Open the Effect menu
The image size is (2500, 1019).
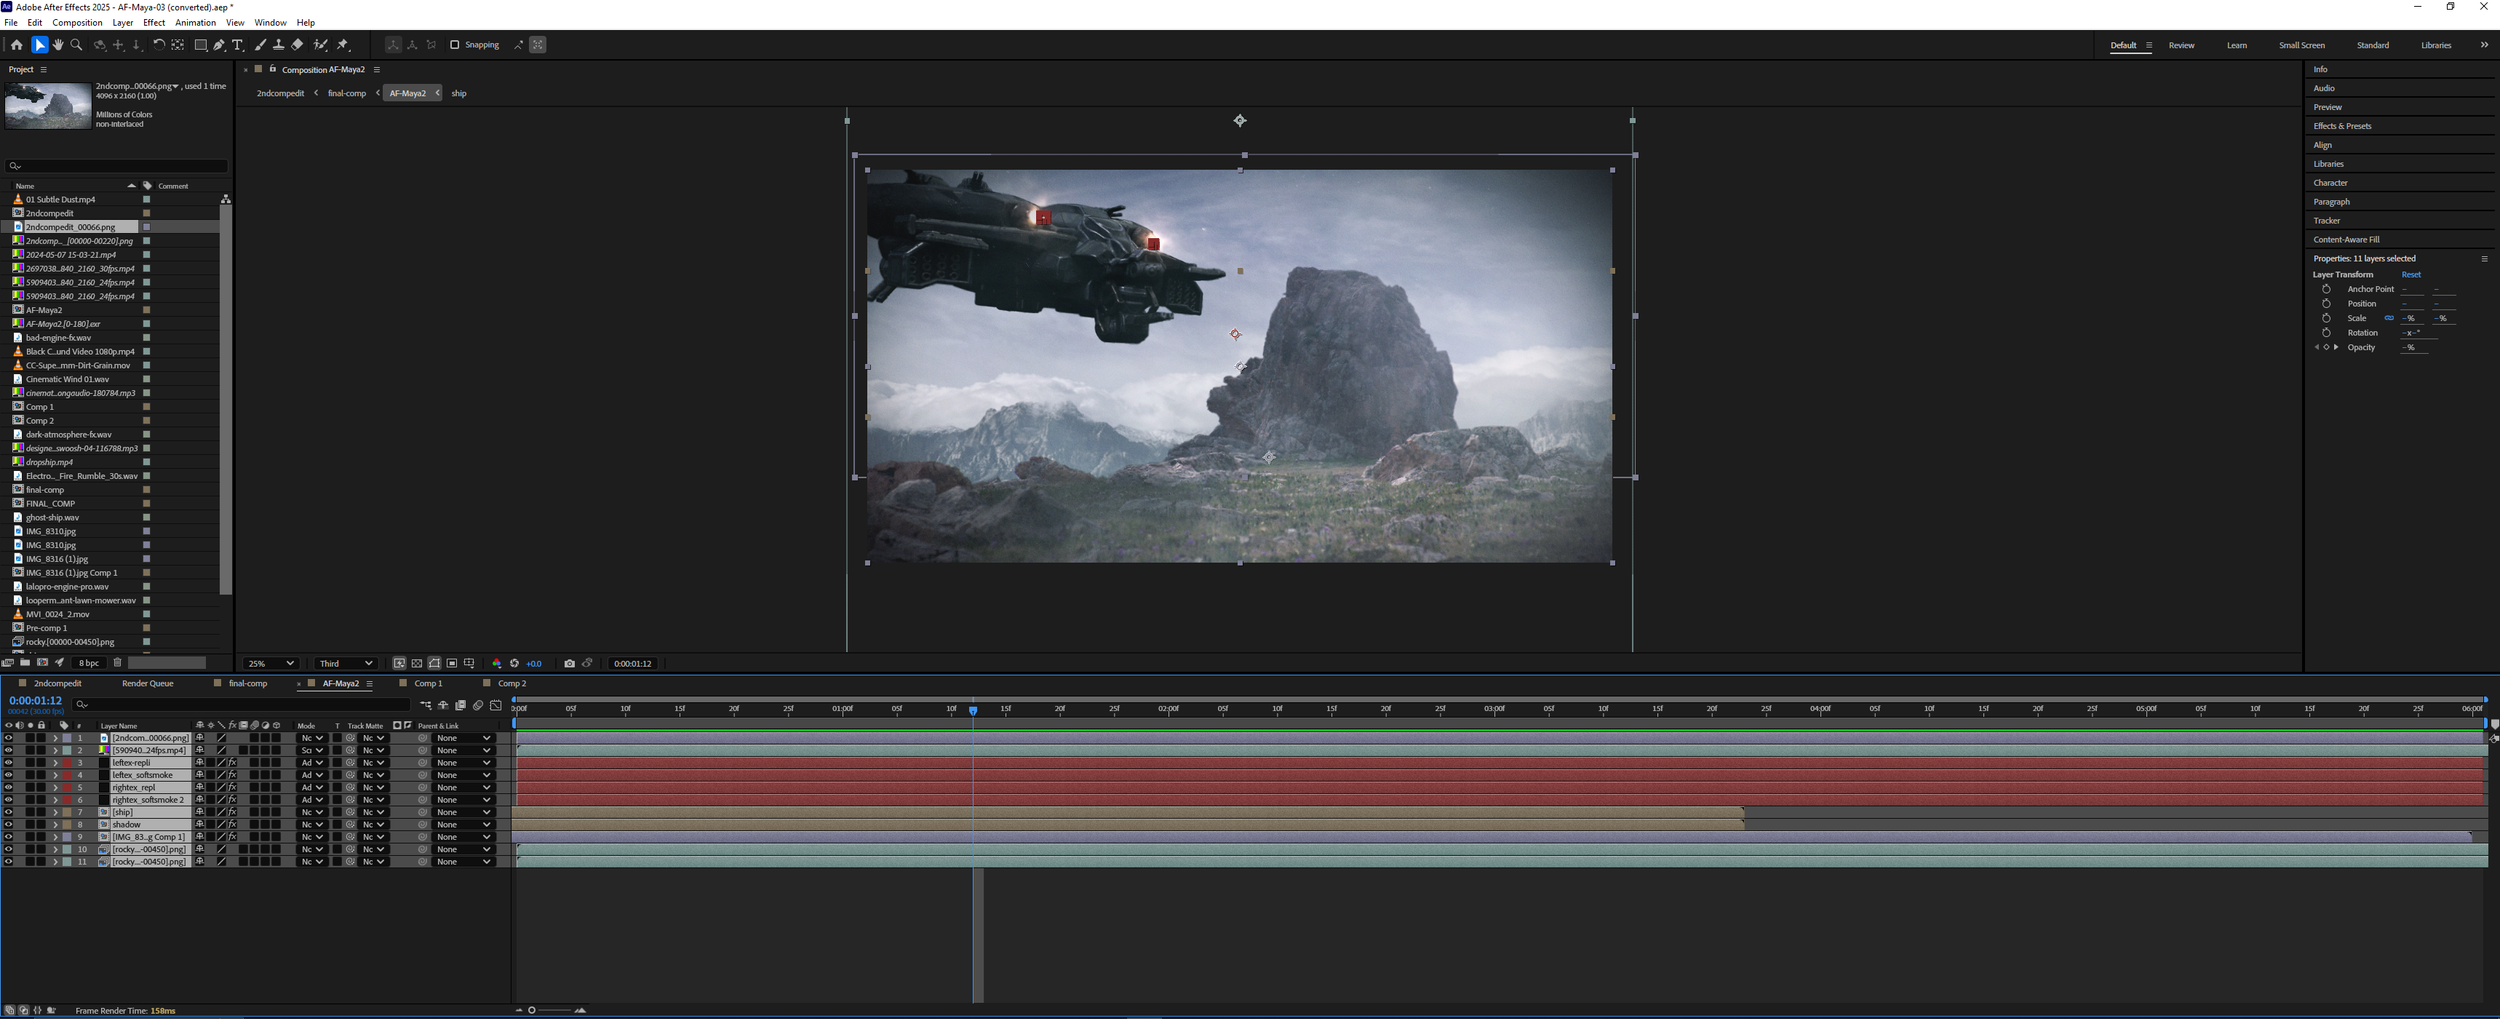154,22
